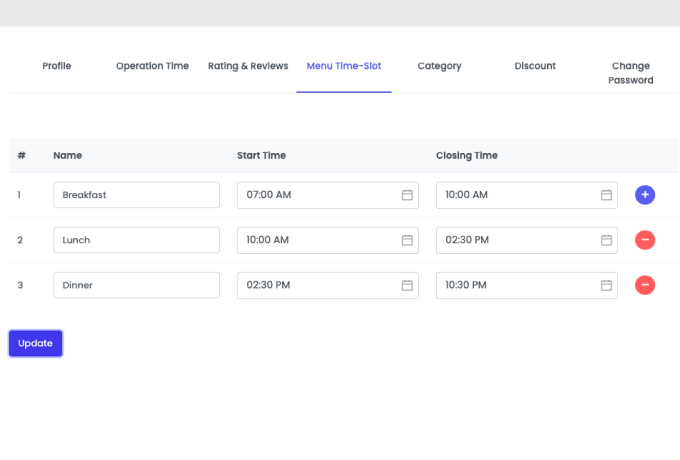Viewport: 680px width, 460px height.
Task: Open calendar icon for Breakfast start time
Action: click(x=407, y=195)
